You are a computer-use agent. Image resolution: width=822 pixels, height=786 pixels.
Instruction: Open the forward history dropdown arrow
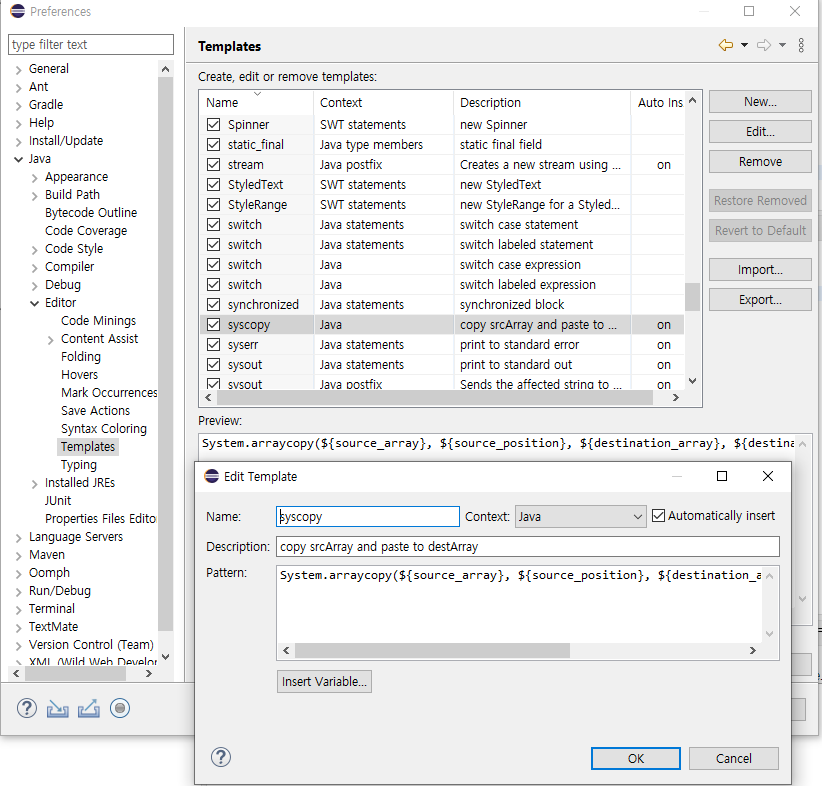click(782, 45)
